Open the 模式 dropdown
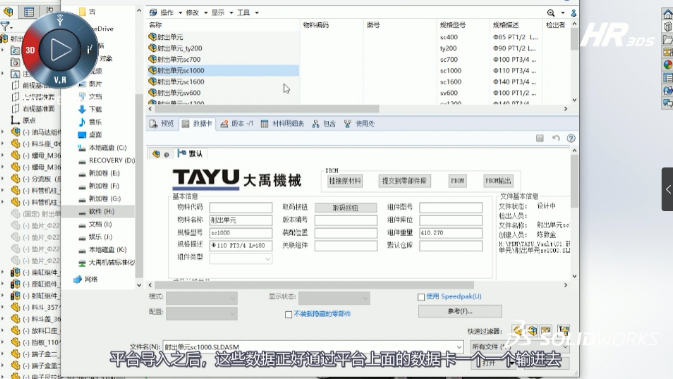This screenshot has width=673, height=379. pos(202,298)
